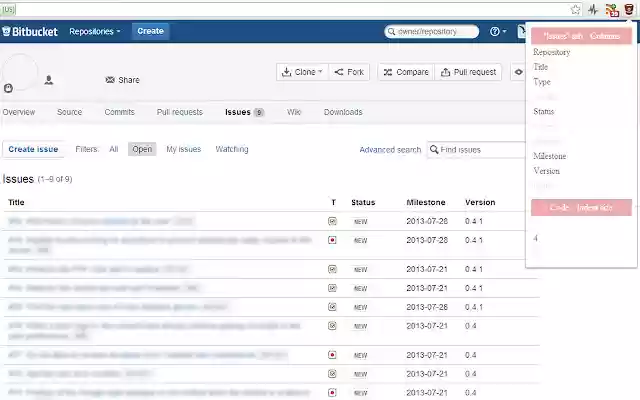
Task: Click the Fork button
Action: [349, 72]
